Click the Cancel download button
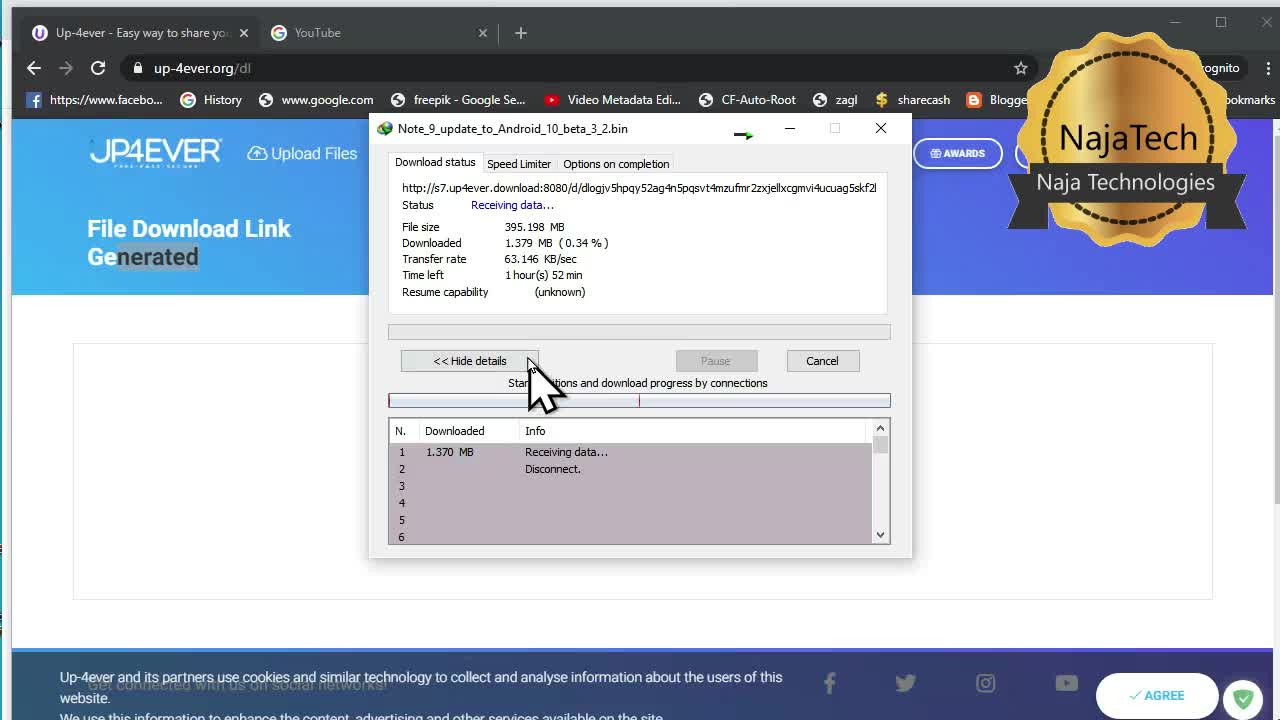The width and height of the screenshot is (1280, 720). [822, 361]
